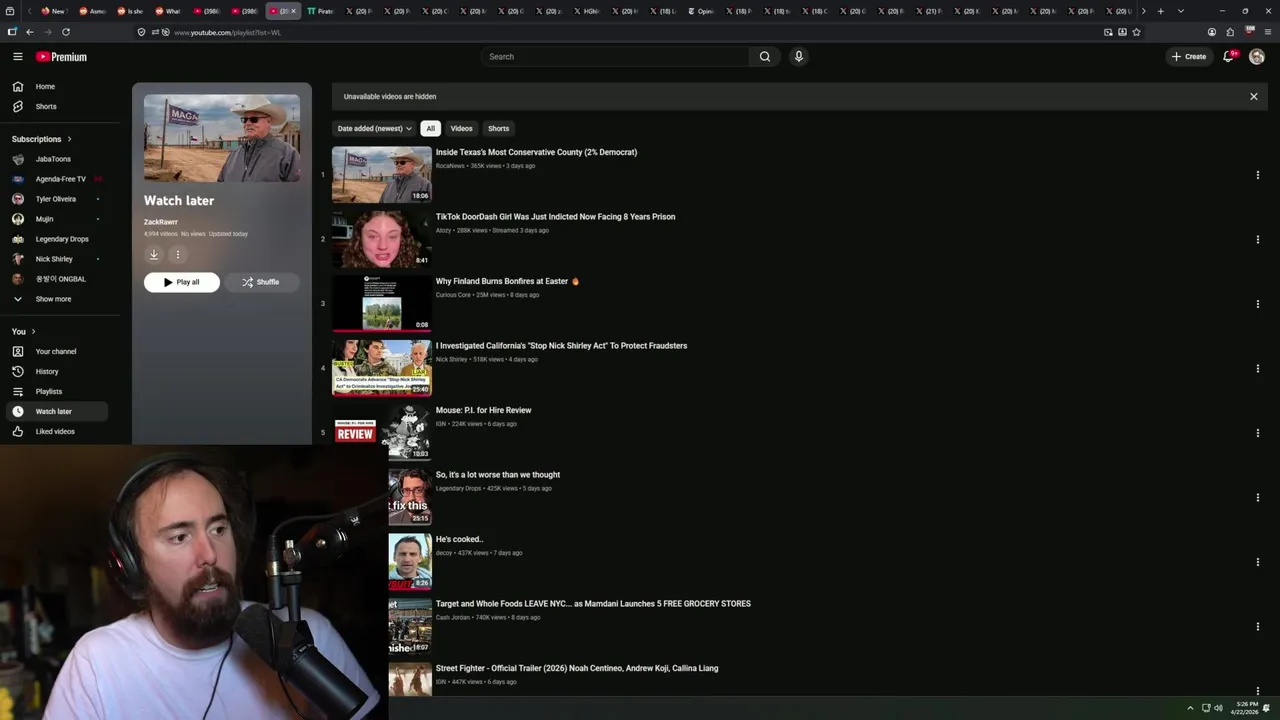Show hidden tray icons chevron
The width and height of the screenshot is (1280, 720).
1190,708
